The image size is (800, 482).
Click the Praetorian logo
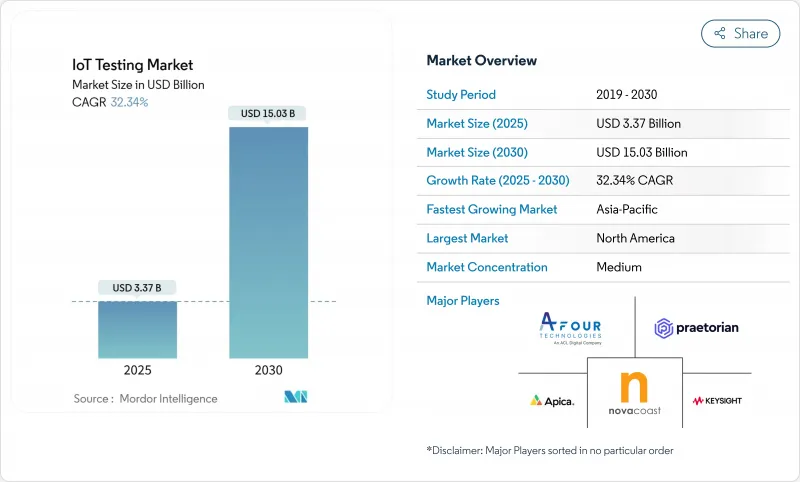697,327
